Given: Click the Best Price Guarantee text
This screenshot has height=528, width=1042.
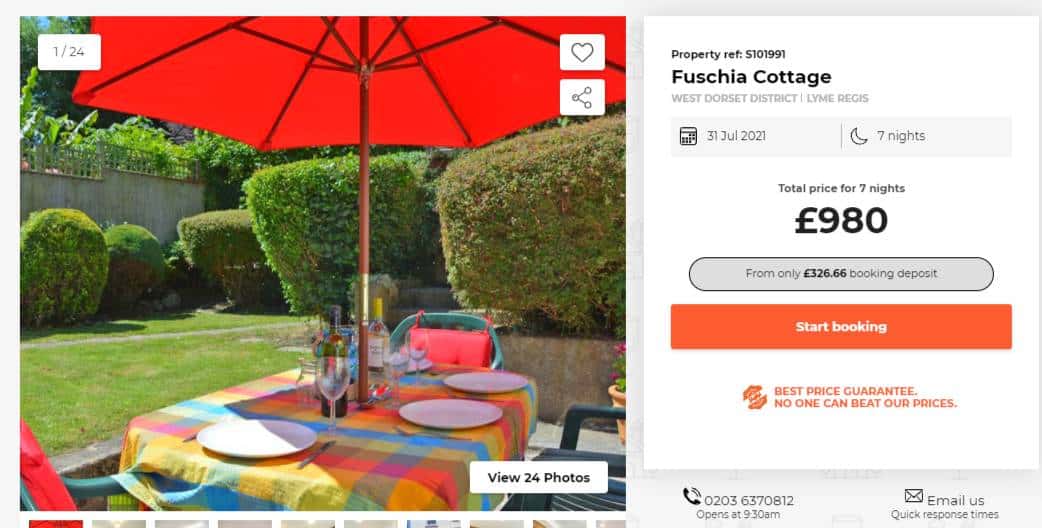Looking at the screenshot, I should pos(865,397).
